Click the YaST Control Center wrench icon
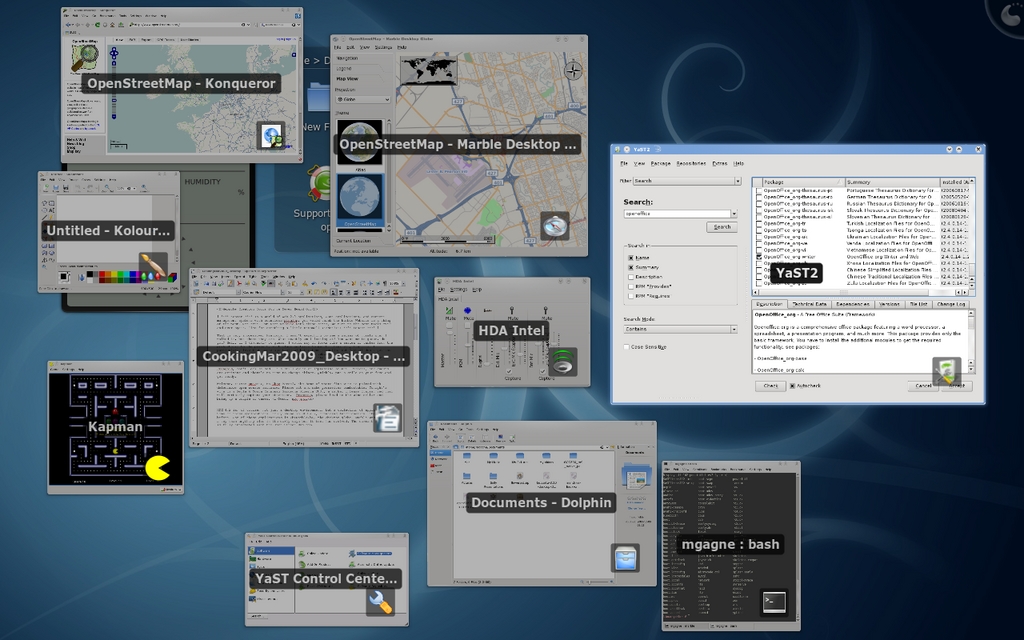 point(380,601)
